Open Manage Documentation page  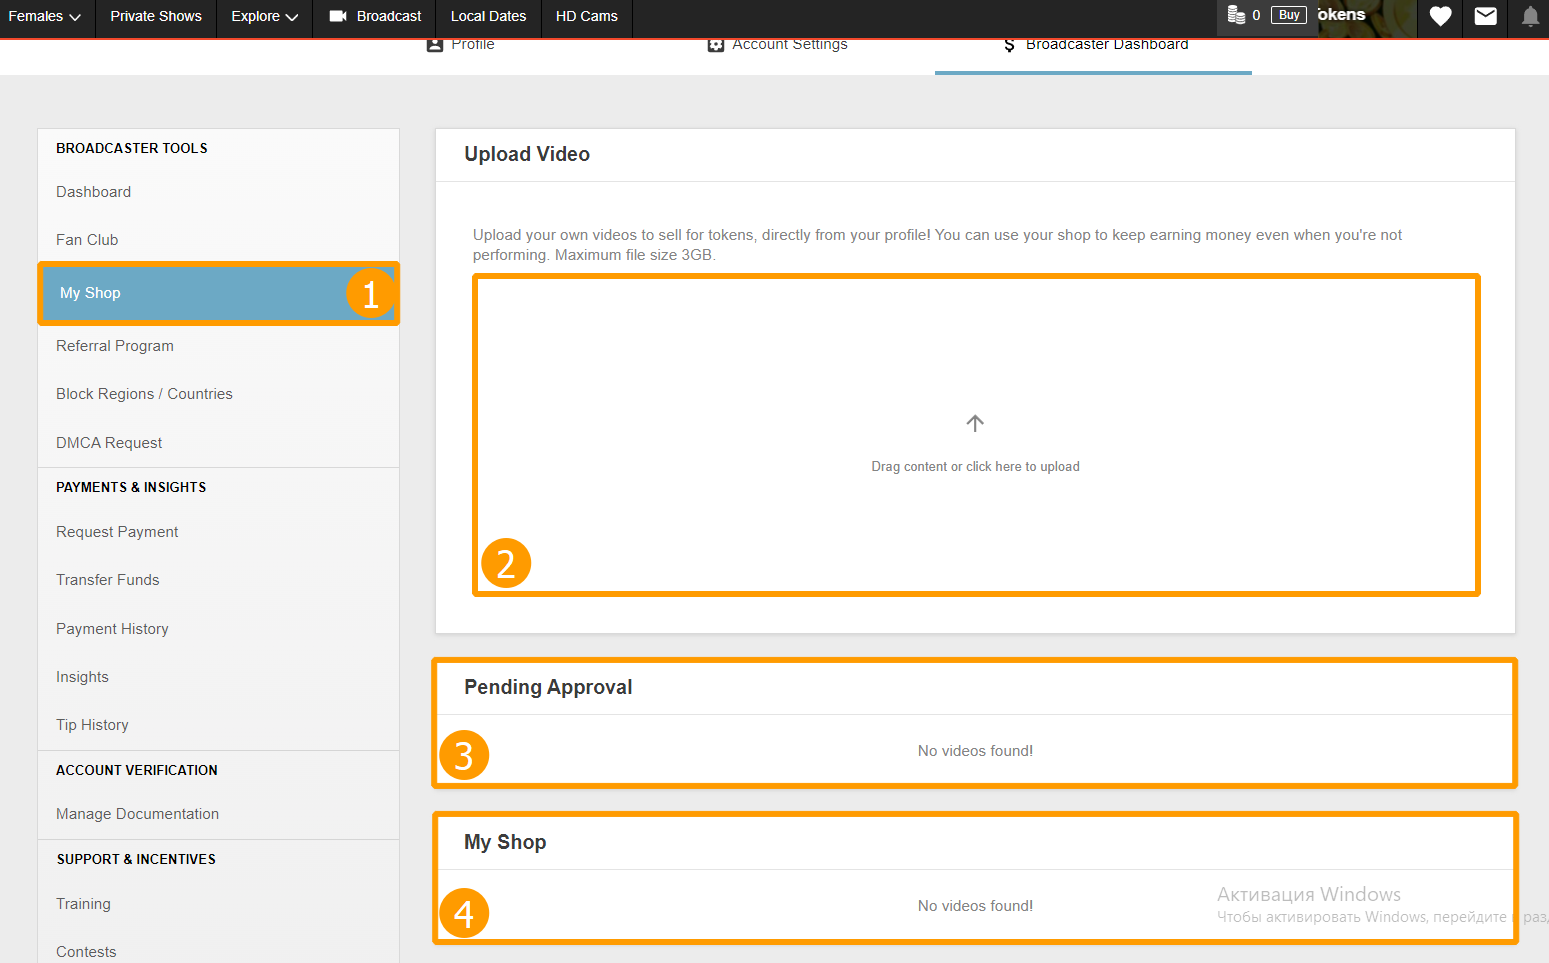pos(137,814)
